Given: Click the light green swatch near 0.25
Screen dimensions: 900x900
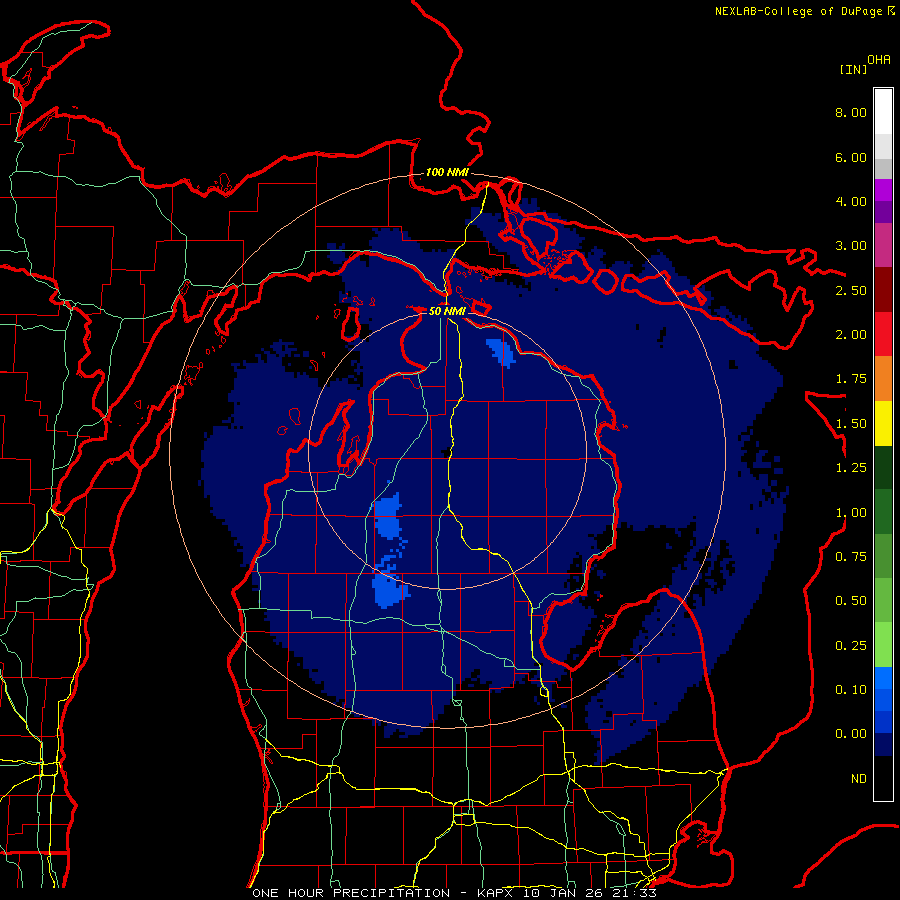Looking at the screenshot, I should (883, 645).
